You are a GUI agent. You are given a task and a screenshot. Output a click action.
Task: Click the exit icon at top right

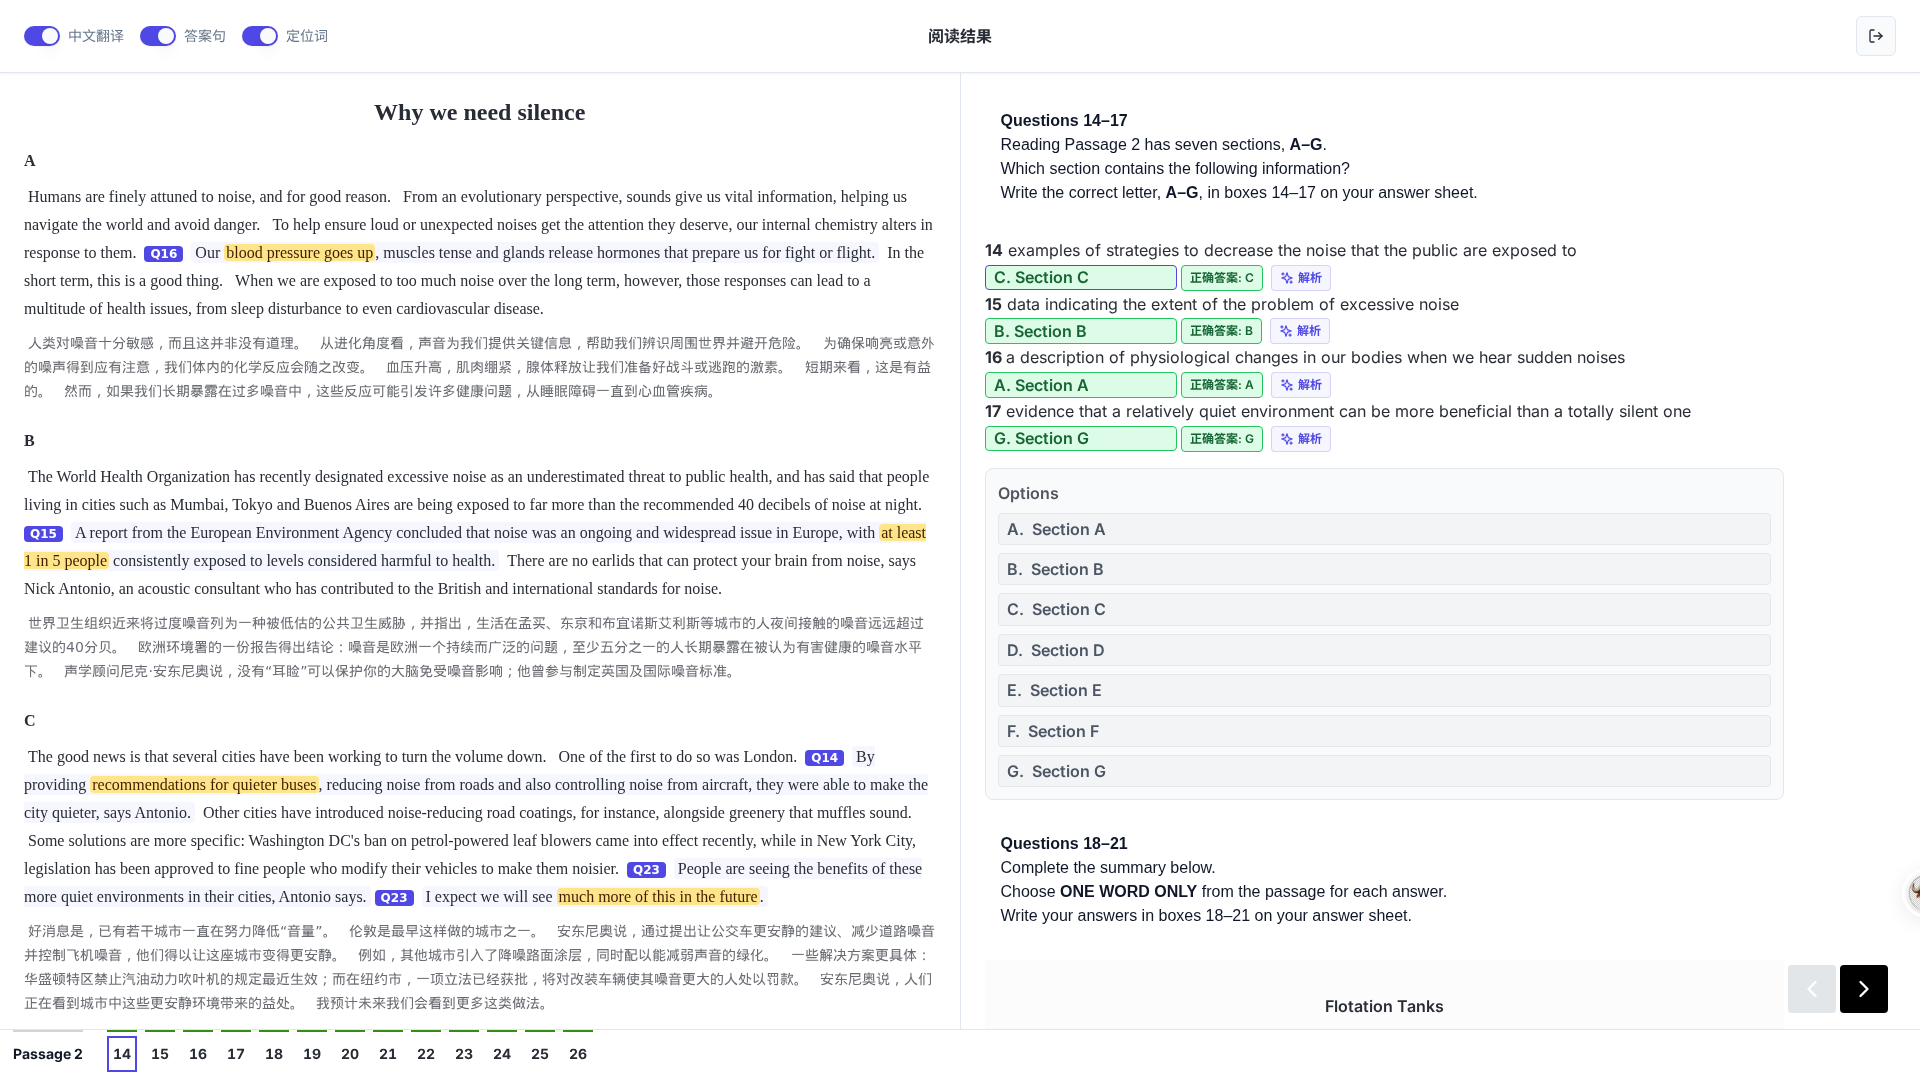(1875, 36)
